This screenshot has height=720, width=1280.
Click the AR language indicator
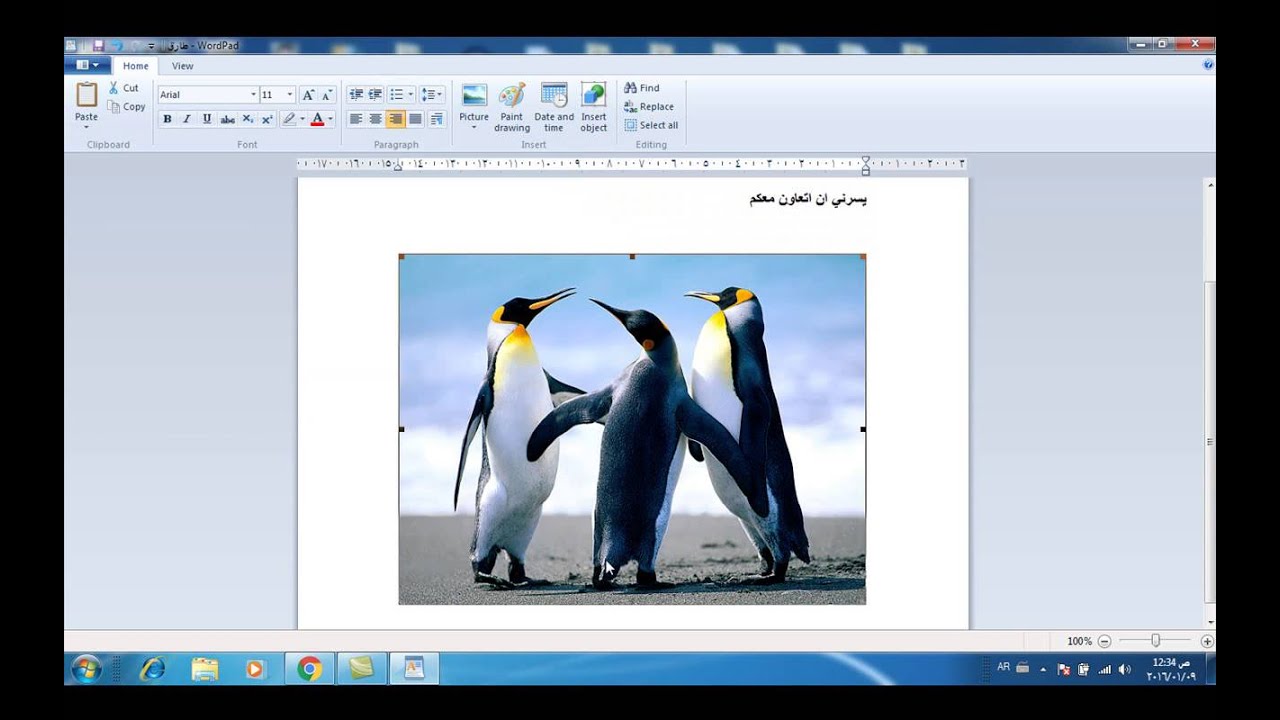click(1004, 667)
